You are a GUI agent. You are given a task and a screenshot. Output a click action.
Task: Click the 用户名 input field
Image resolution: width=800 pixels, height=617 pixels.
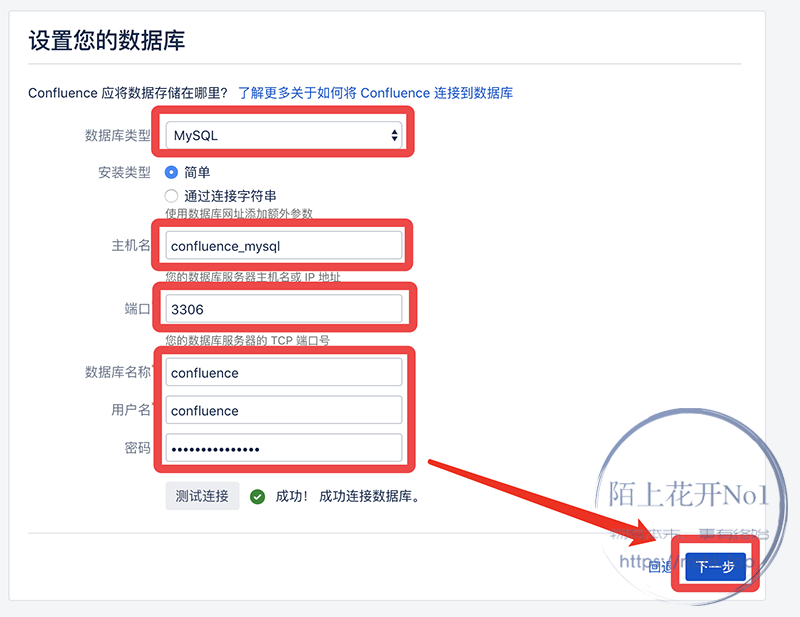click(284, 410)
